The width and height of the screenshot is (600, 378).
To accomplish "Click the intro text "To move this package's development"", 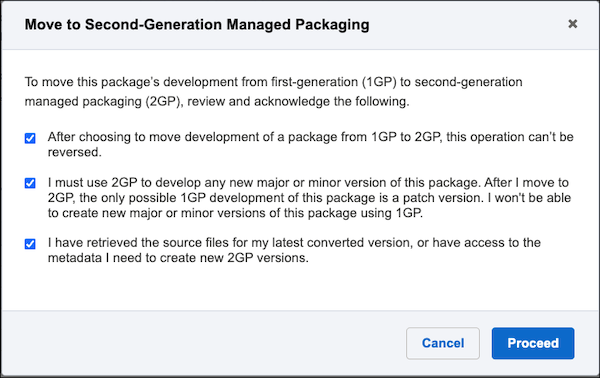I will pyautogui.click(x=131, y=82).
